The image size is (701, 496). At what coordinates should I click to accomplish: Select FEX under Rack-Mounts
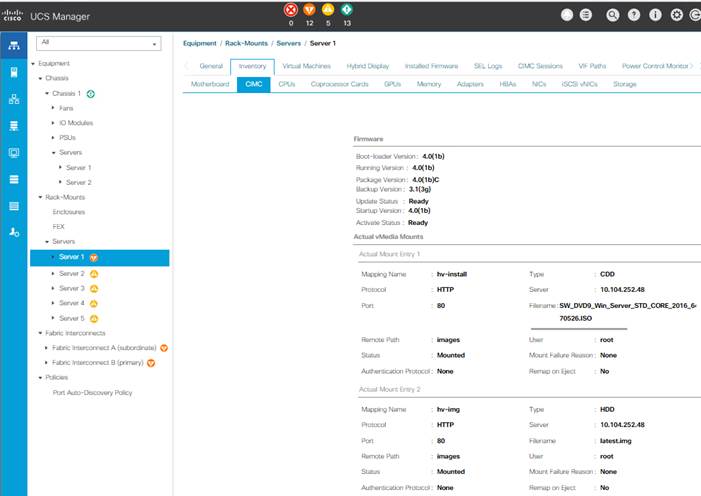pyautogui.click(x=59, y=227)
